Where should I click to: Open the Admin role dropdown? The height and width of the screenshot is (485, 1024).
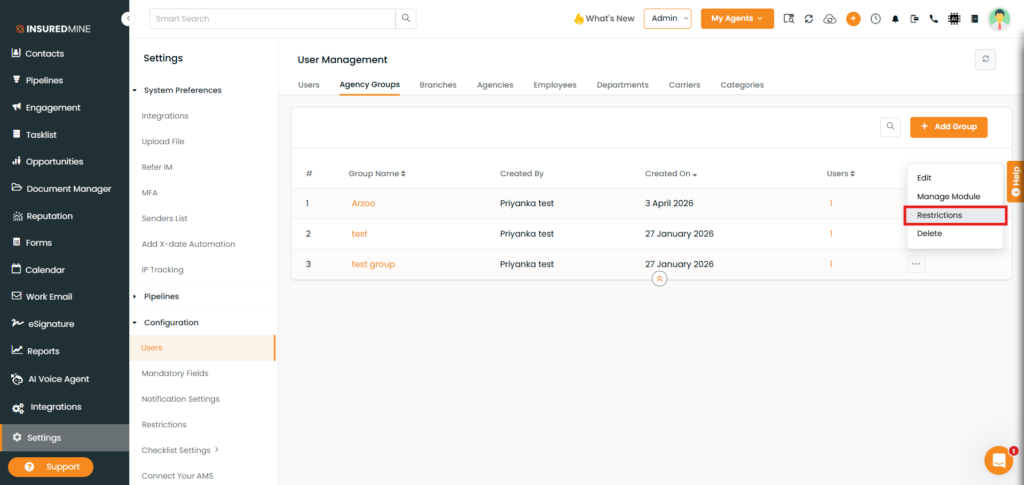coord(667,18)
